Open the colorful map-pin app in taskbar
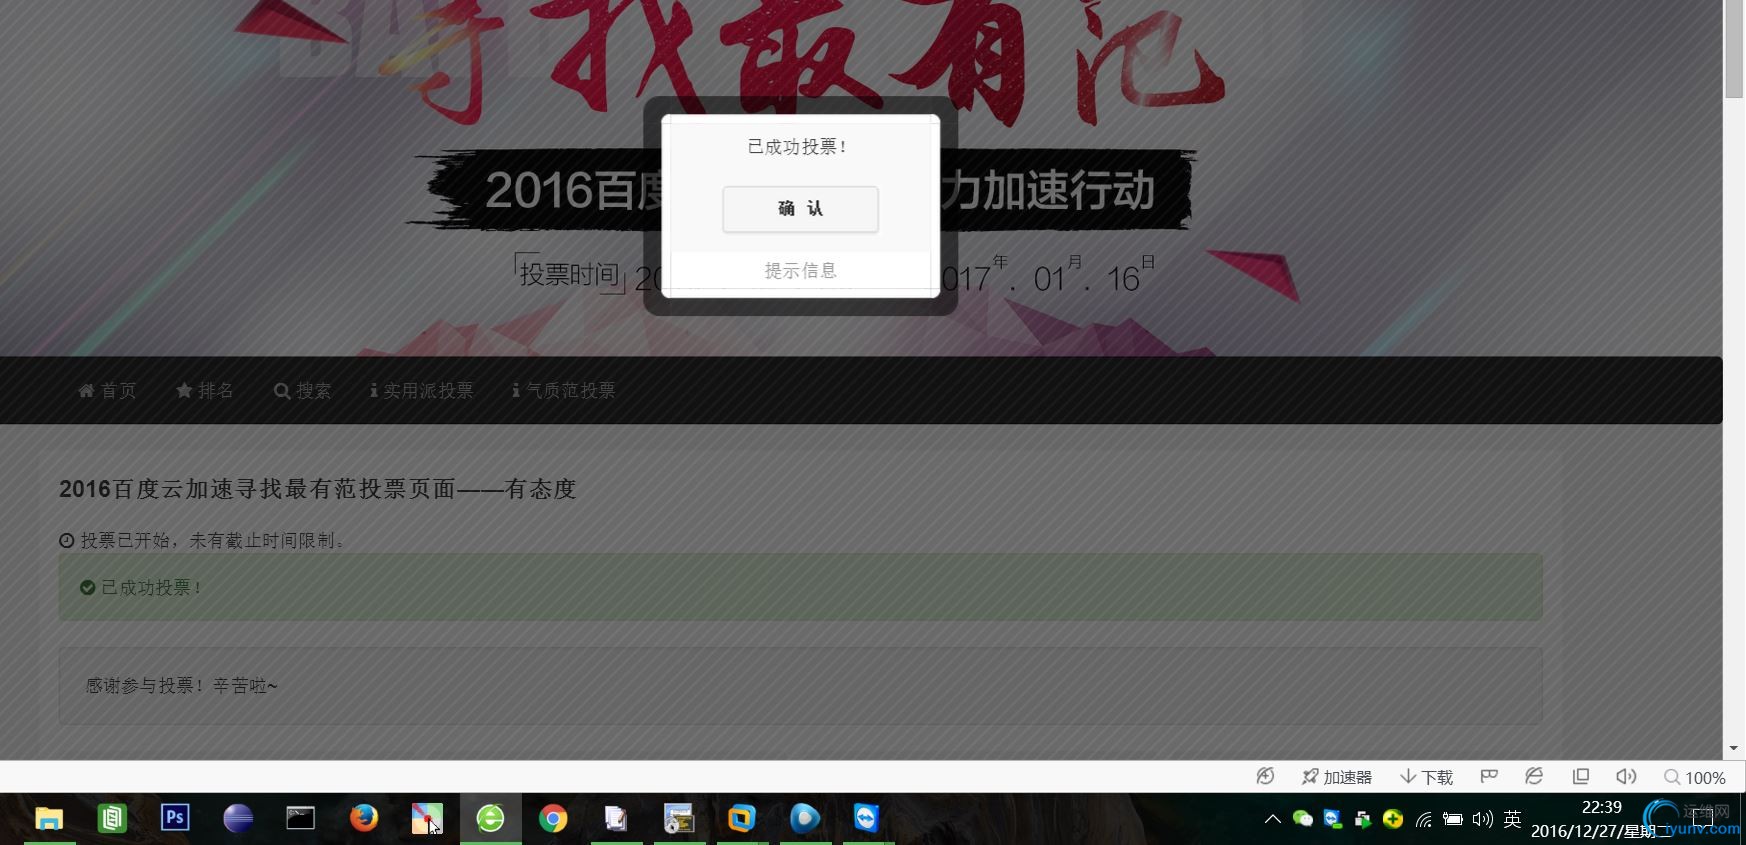The image size is (1746, 845). coord(427,819)
